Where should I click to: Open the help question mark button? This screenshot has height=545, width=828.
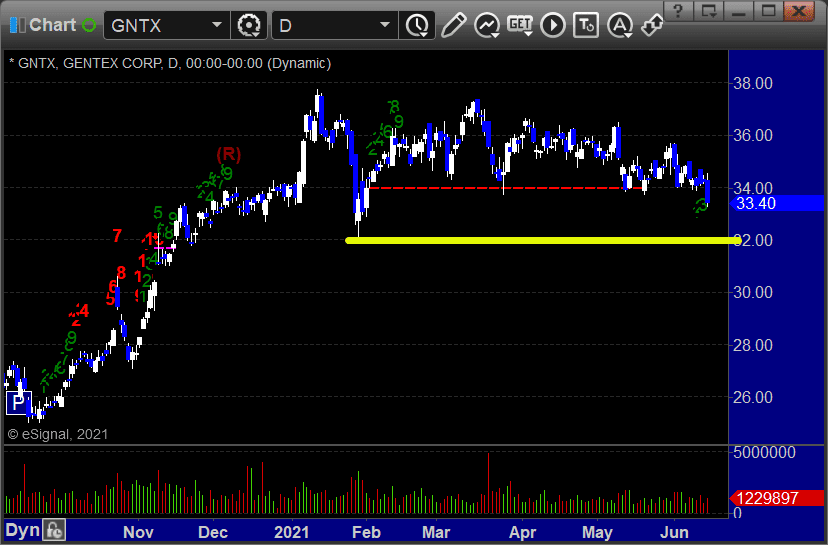(678, 10)
